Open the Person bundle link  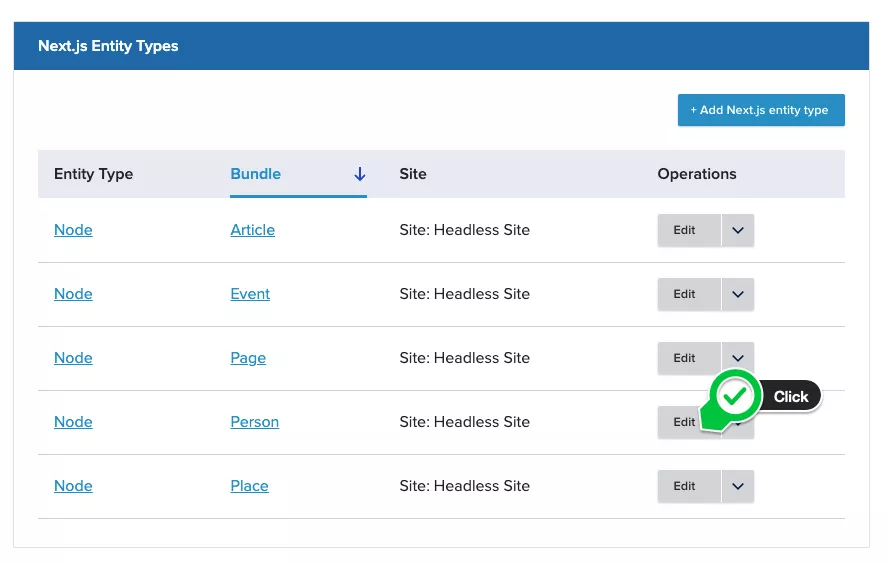click(254, 422)
